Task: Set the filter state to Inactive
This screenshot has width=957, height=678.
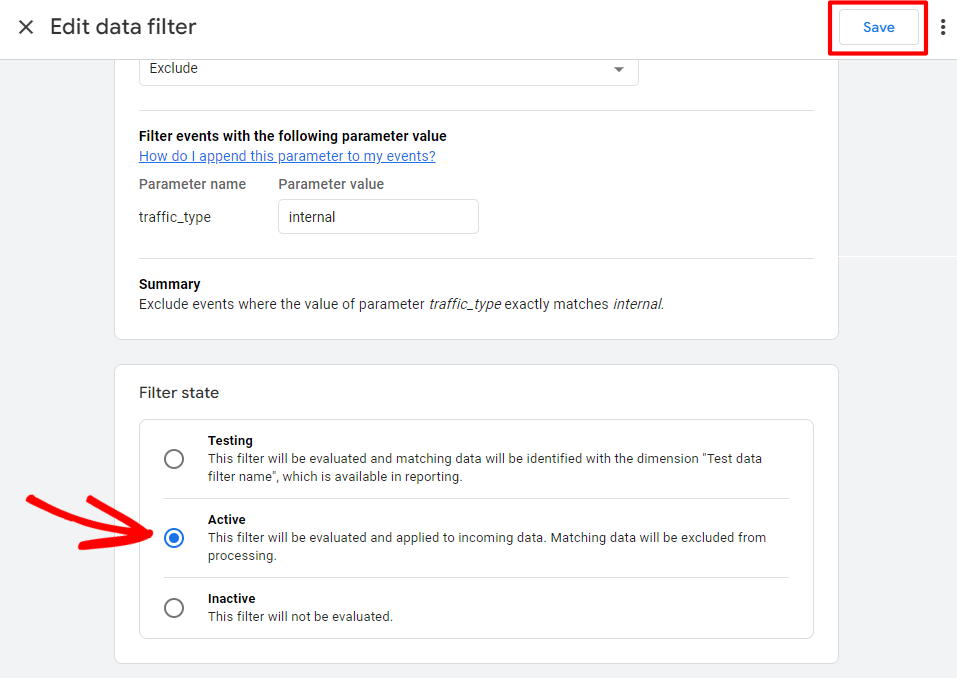Action: coord(174,607)
